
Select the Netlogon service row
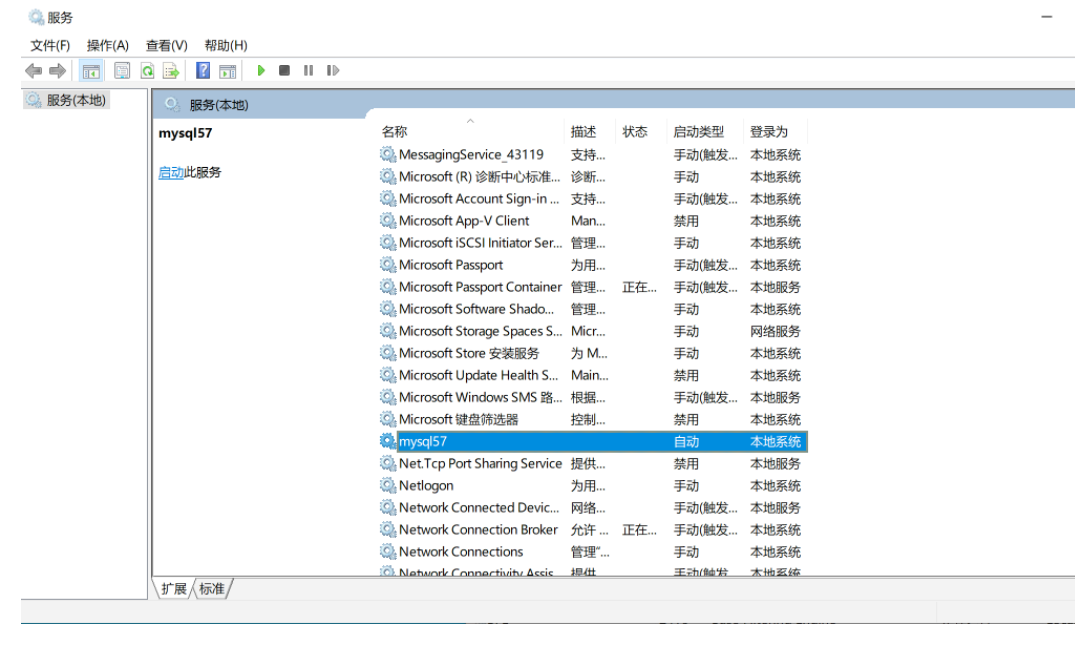tap(594, 485)
